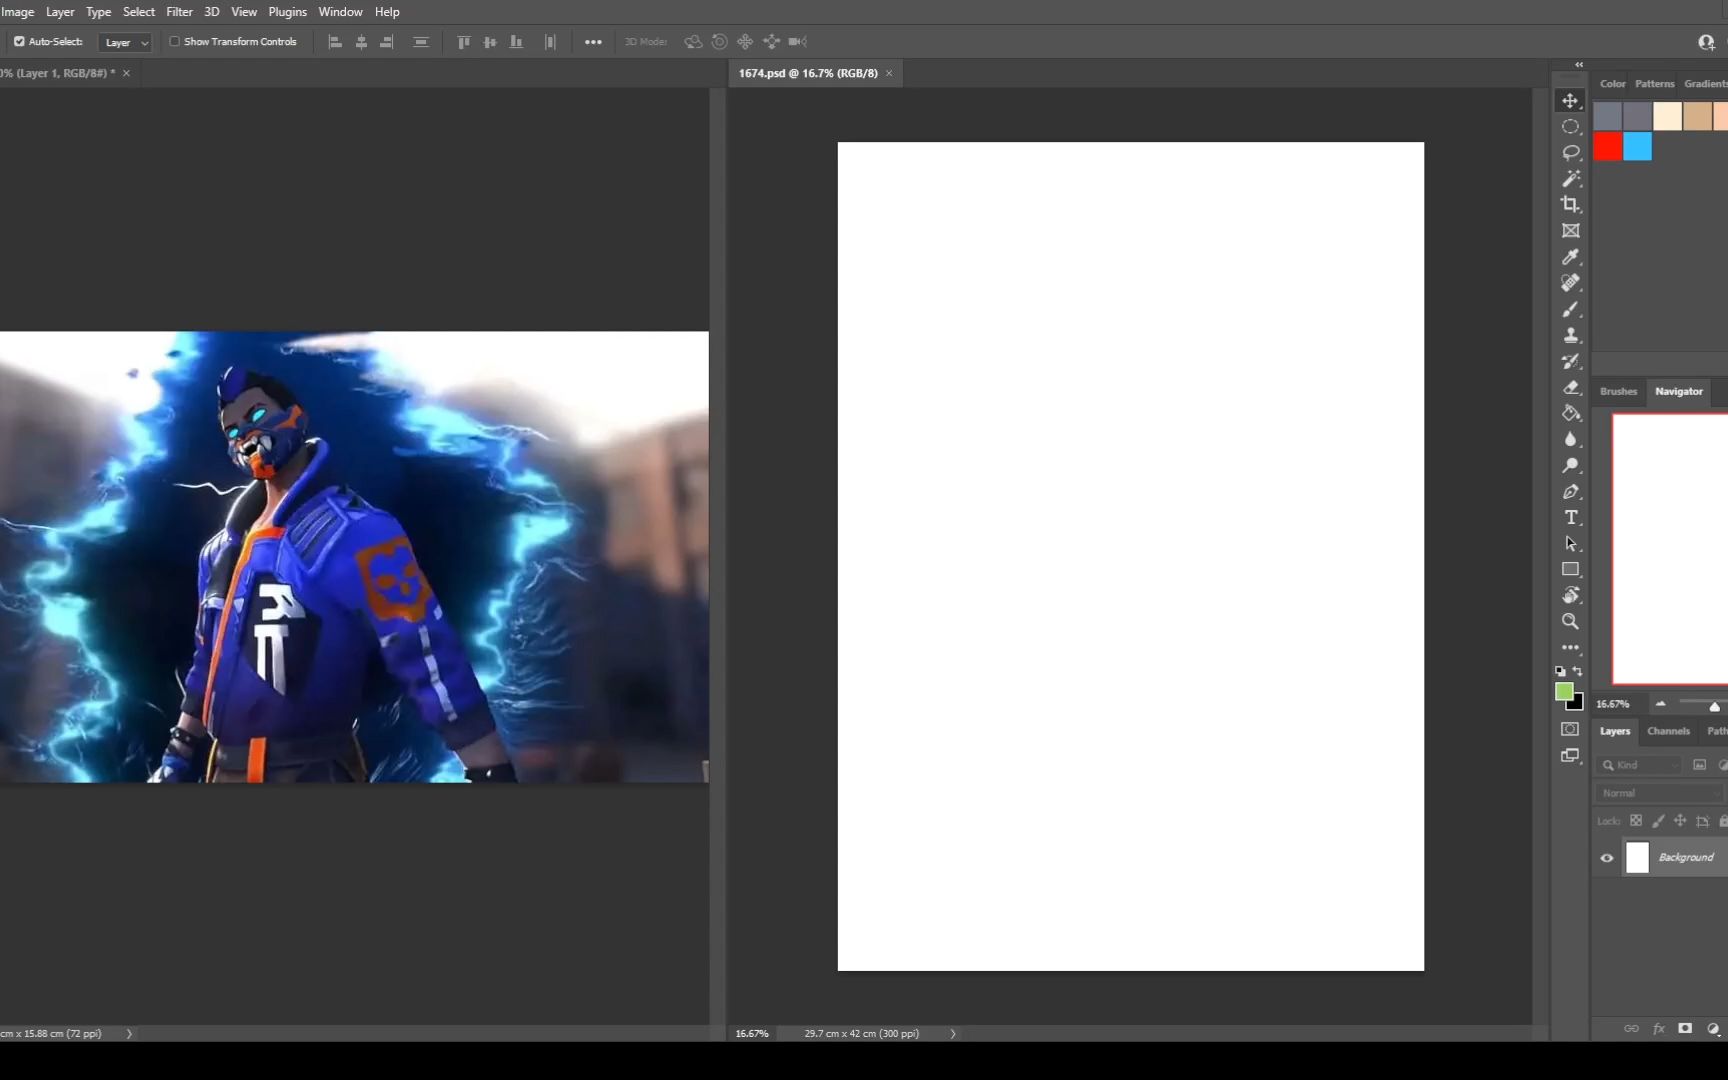The width and height of the screenshot is (1728, 1080).
Task: Select the Pen tool
Action: point(1570,491)
